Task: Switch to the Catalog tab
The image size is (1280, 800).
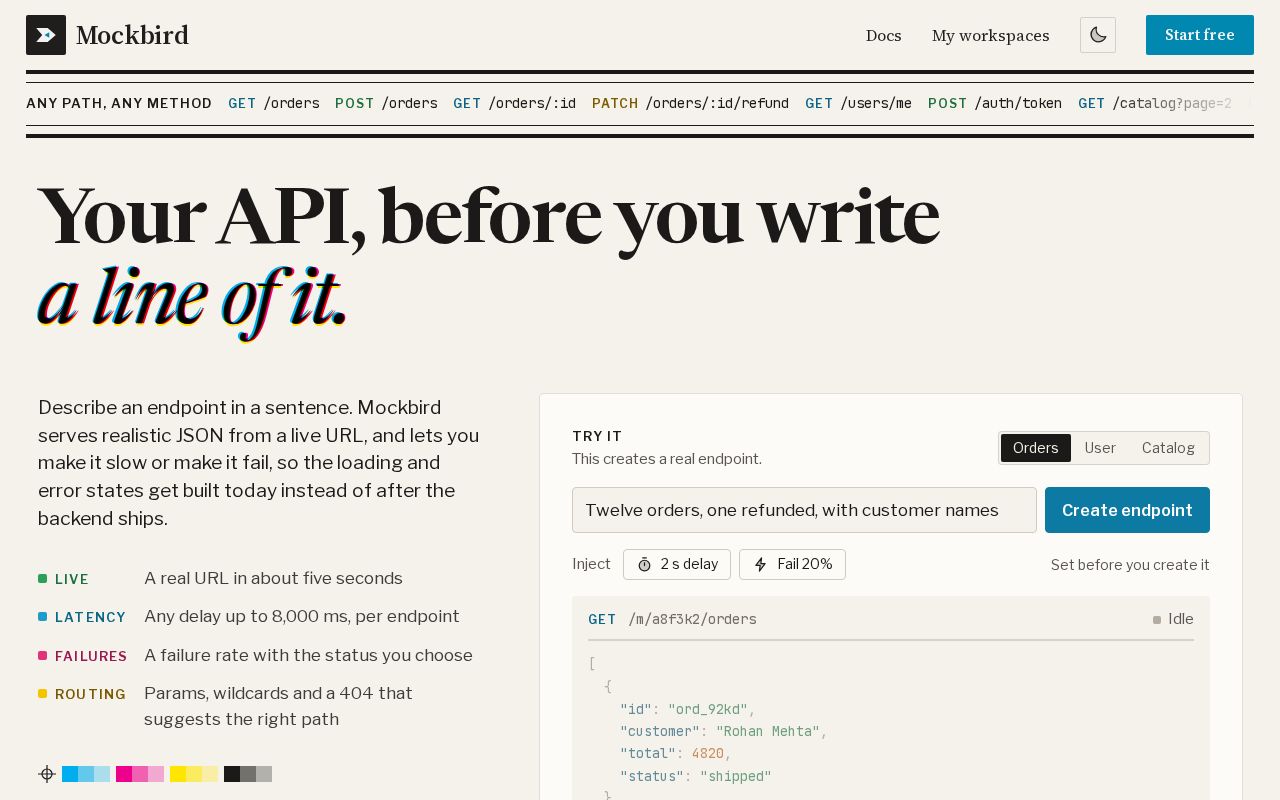Action: [x=1168, y=448]
